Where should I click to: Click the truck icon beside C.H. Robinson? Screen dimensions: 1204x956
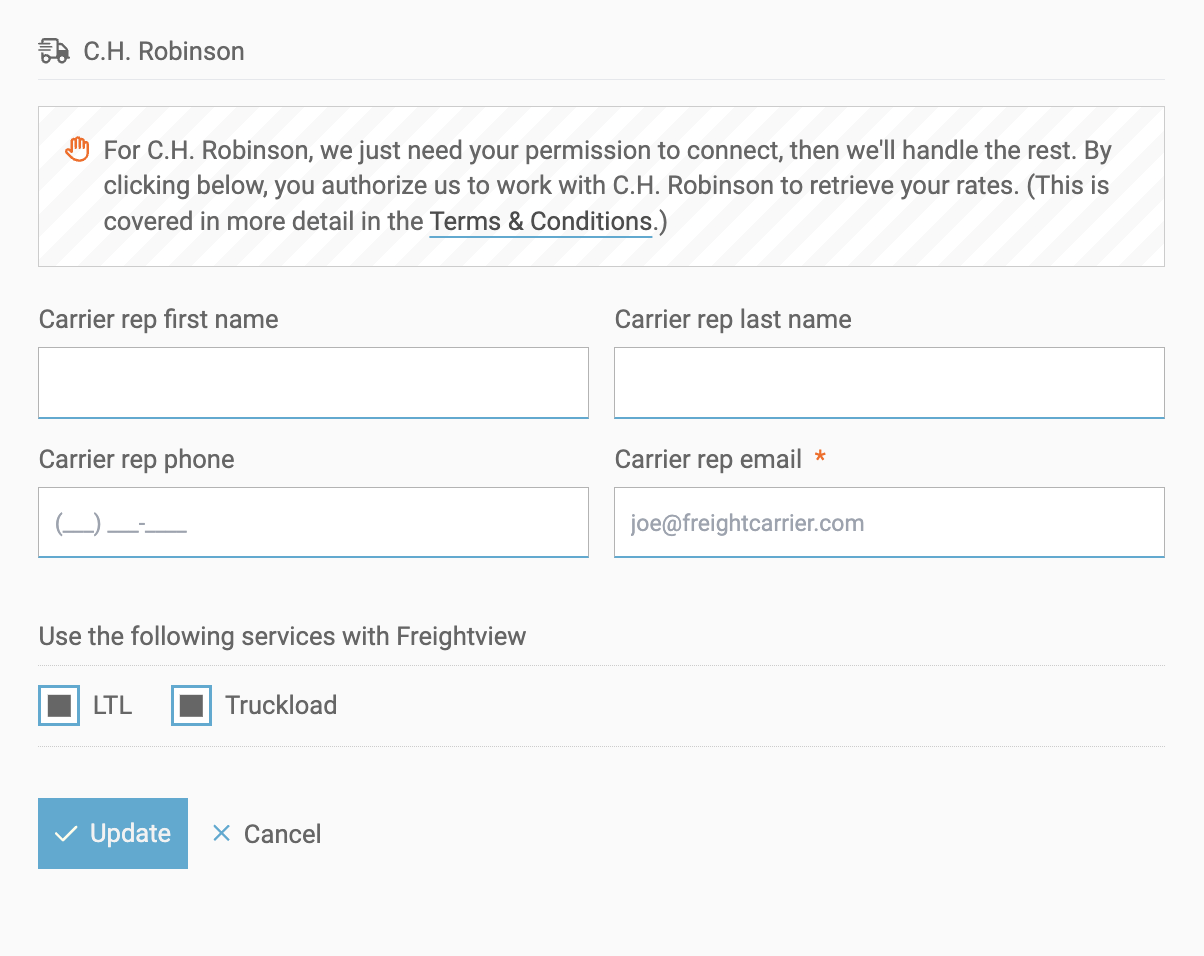click(x=54, y=51)
